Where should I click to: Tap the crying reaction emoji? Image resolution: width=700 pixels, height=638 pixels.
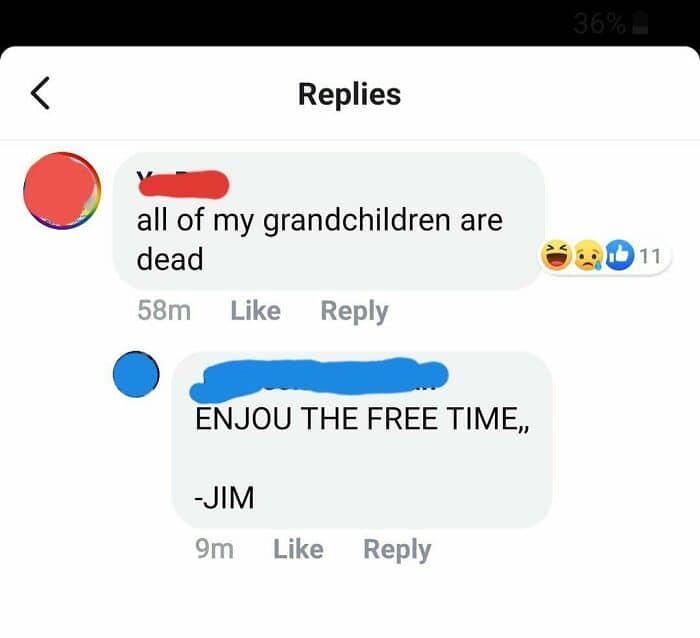click(588, 256)
